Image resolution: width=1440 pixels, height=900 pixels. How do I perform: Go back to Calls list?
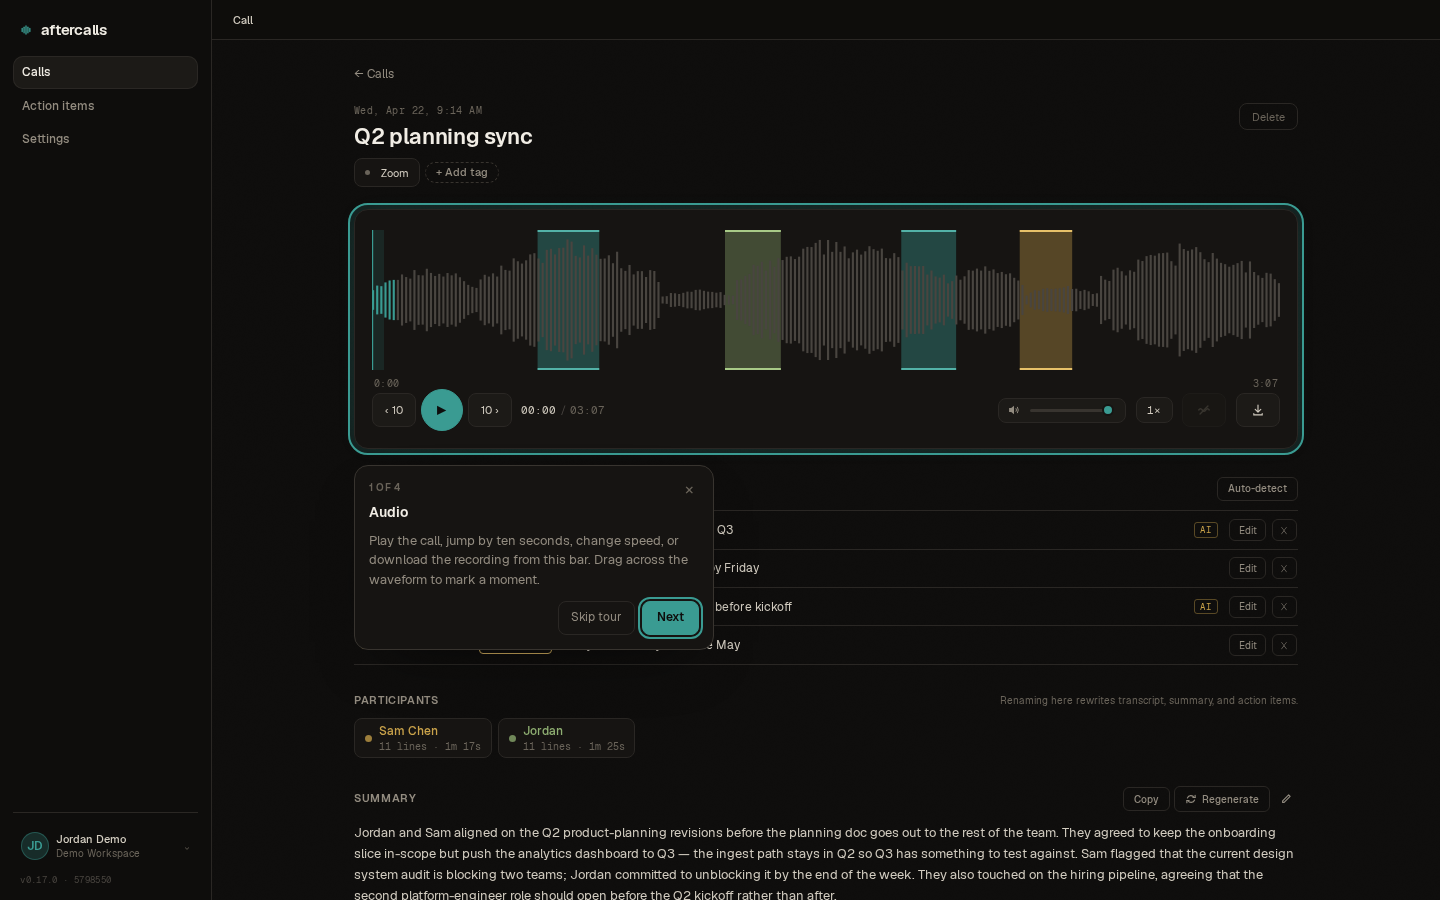point(374,74)
